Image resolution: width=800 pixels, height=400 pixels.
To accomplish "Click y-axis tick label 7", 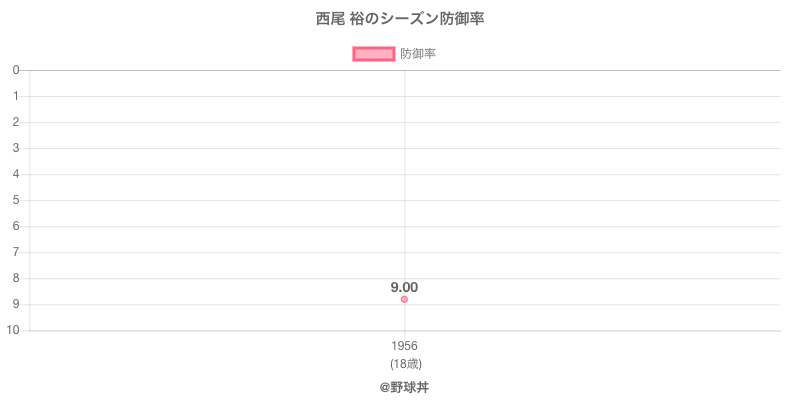I will point(17,252).
